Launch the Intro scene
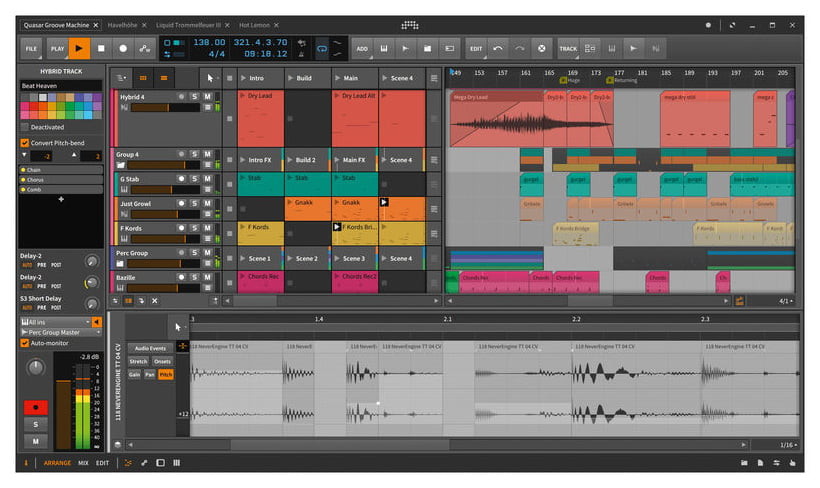The width and height of the screenshot is (820, 488). (x=243, y=78)
